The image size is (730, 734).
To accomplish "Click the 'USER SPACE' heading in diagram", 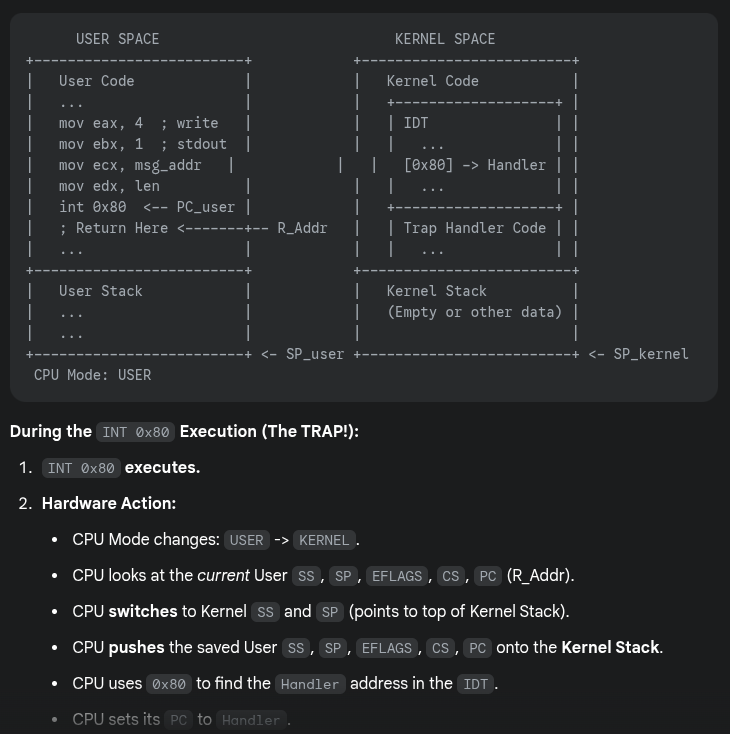I will tap(118, 39).
